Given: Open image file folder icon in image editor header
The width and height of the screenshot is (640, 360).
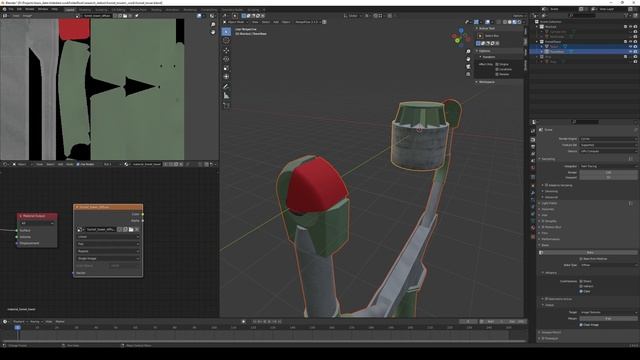Looking at the screenshot, I should [125, 16].
